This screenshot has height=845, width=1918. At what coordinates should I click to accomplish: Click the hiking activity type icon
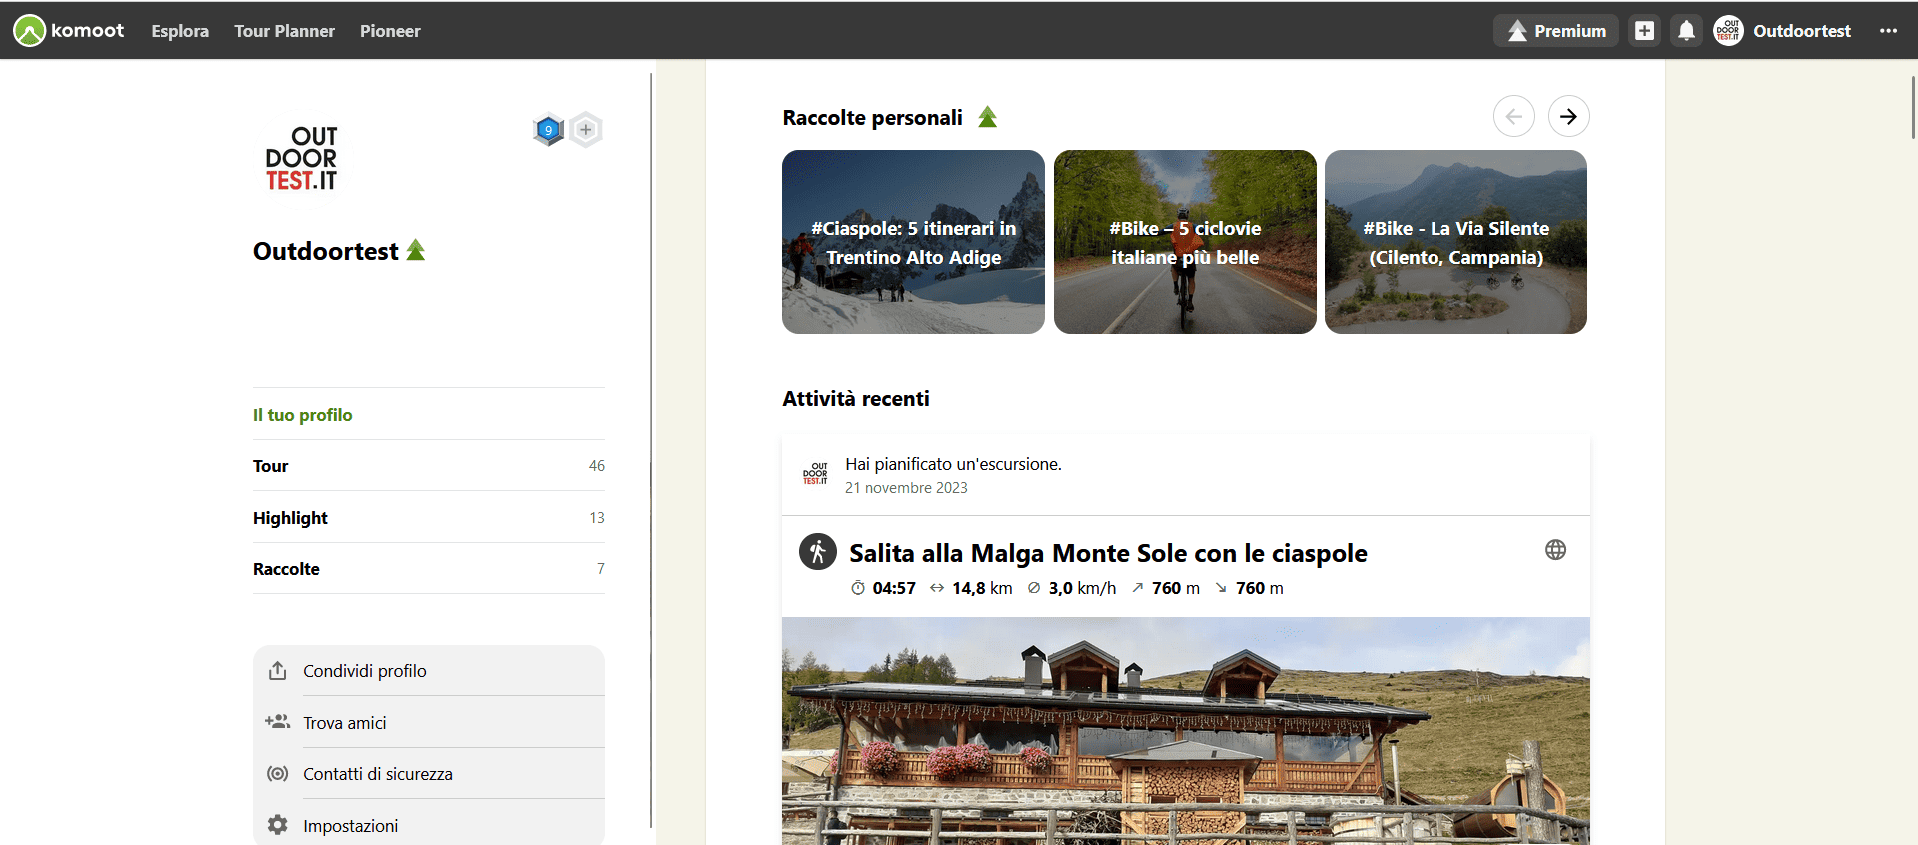point(818,552)
